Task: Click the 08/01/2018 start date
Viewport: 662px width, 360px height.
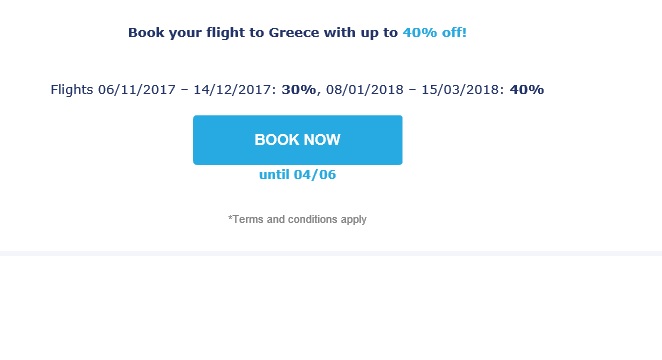Action: pyautogui.click(x=365, y=89)
